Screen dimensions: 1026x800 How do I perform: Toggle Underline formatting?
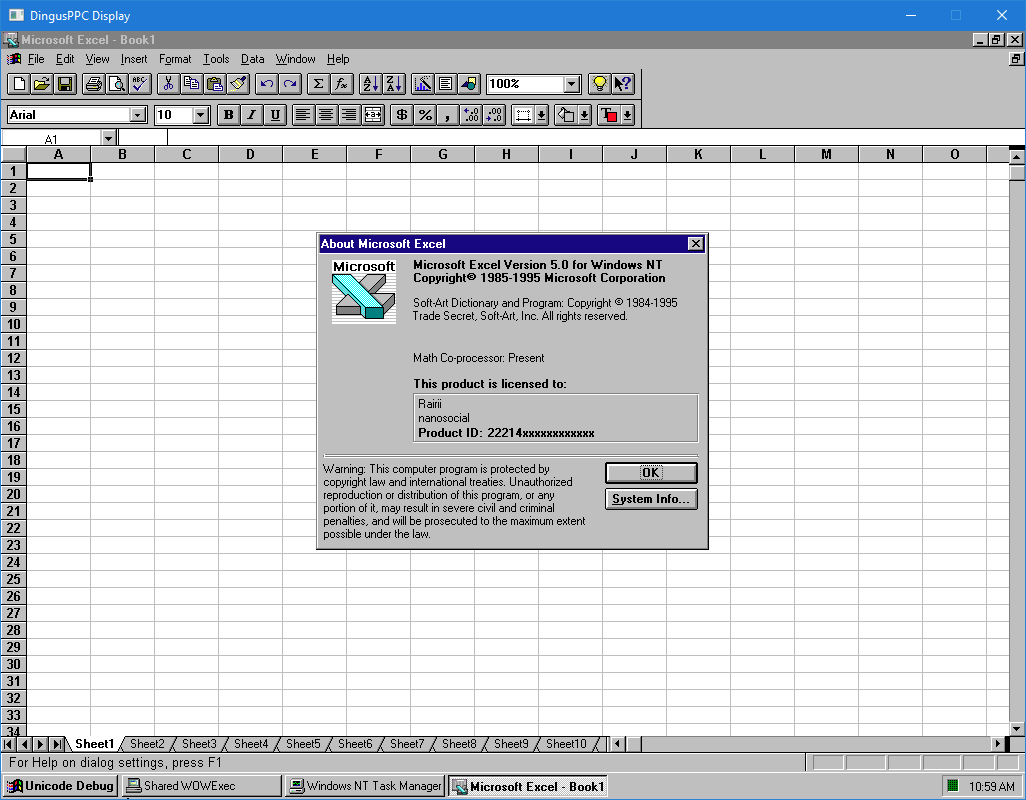click(x=275, y=115)
